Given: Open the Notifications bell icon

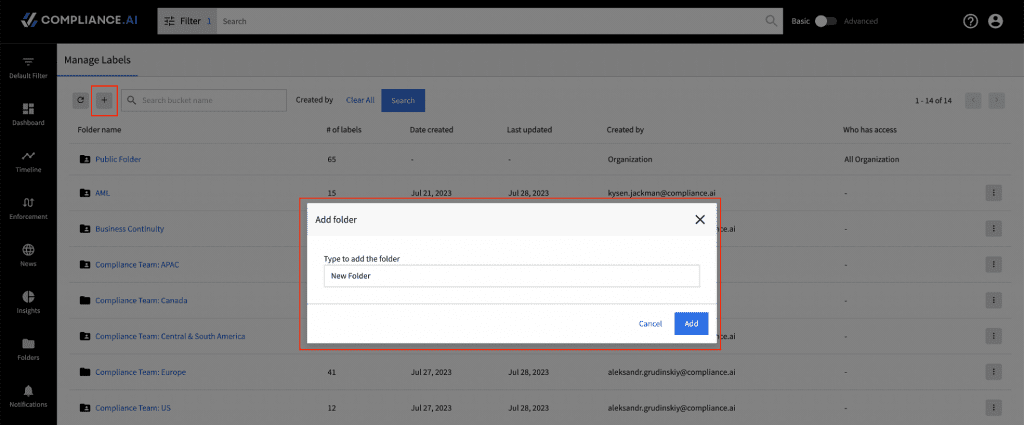Looking at the screenshot, I should coord(28,390).
